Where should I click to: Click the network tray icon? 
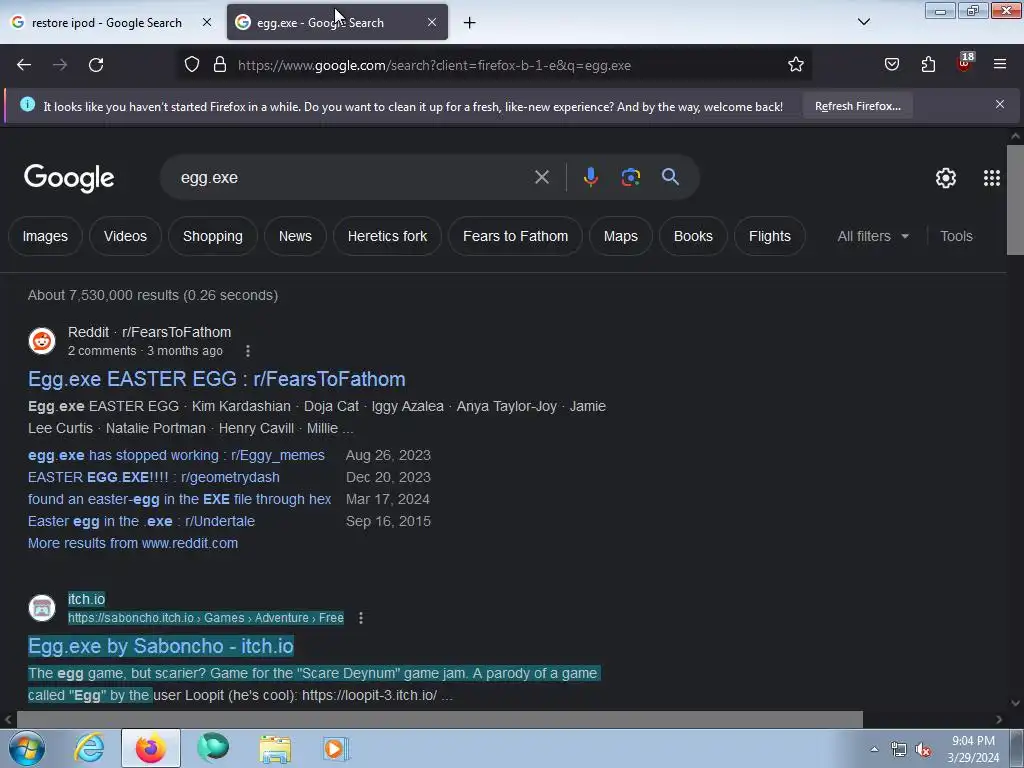899,750
